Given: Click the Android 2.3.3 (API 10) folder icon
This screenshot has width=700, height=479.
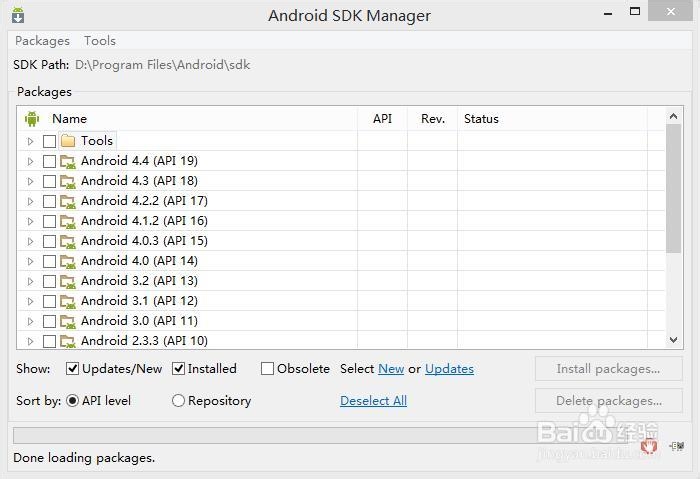Looking at the screenshot, I should pyautogui.click(x=68, y=342).
